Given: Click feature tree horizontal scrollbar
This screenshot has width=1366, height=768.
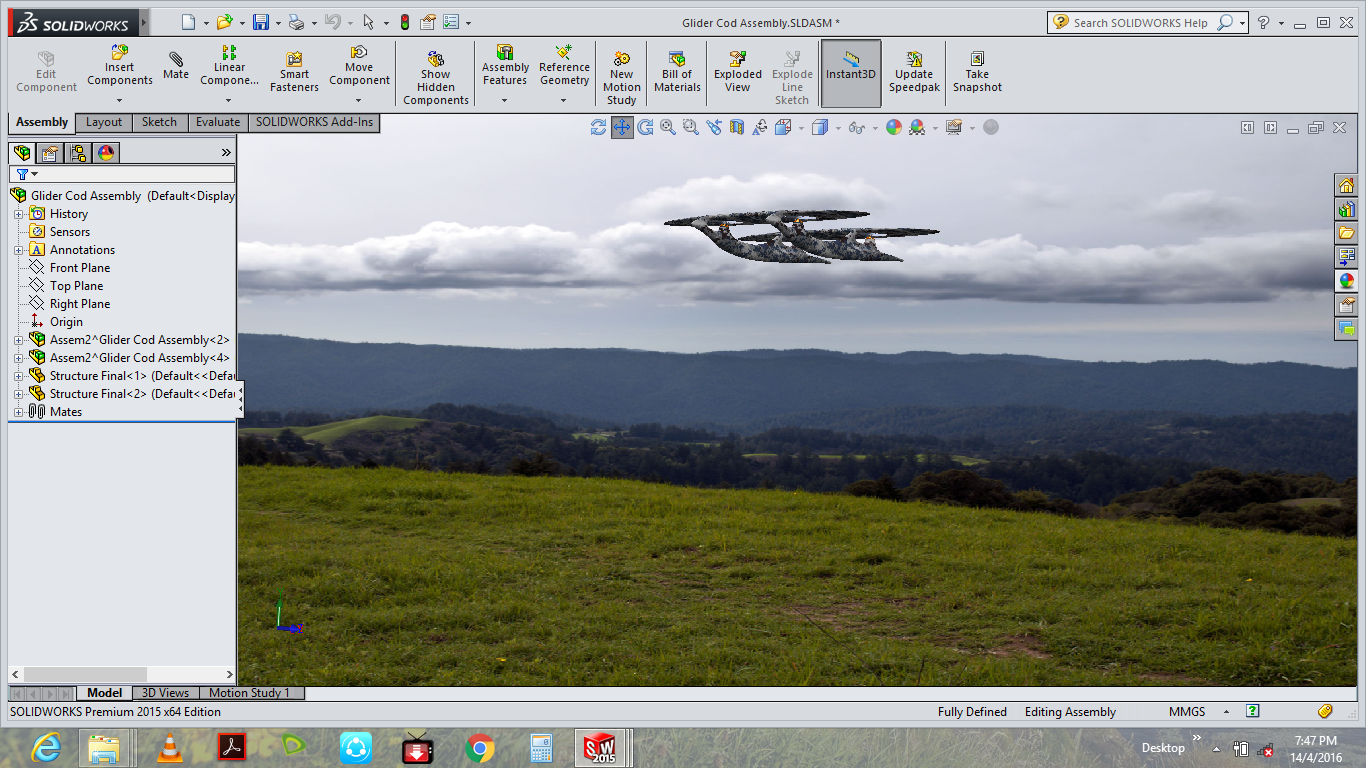Looking at the screenshot, I should click(85, 675).
